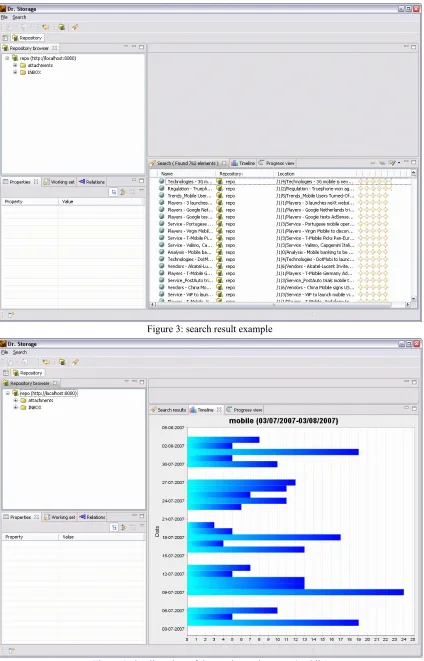Open the Repository browser view menu chevron in the search result window
Screen dimensions: 424x661
coord(126,47)
